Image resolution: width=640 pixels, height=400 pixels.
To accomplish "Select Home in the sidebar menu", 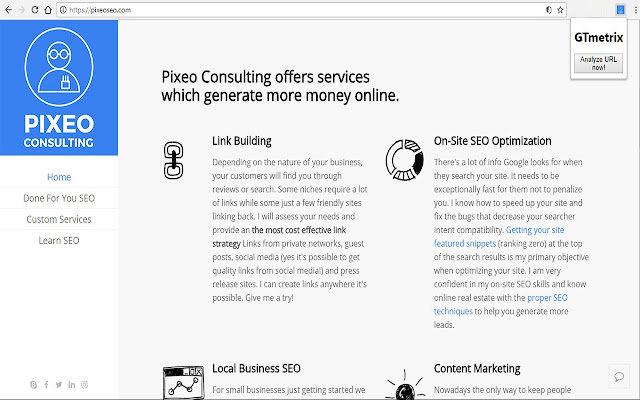I will [x=59, y=177].
